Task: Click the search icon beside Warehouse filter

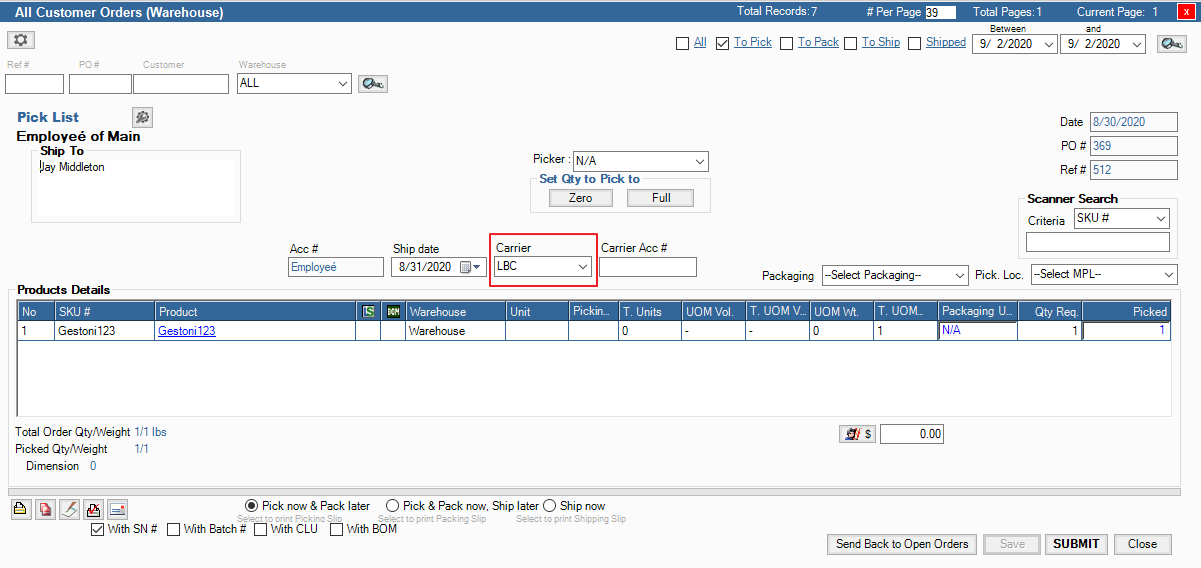Action: [x=372, y=84]
